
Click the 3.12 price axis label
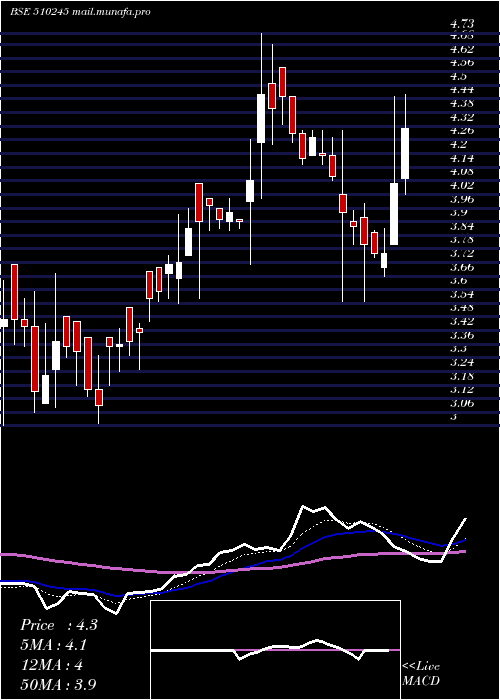[462, 390]
